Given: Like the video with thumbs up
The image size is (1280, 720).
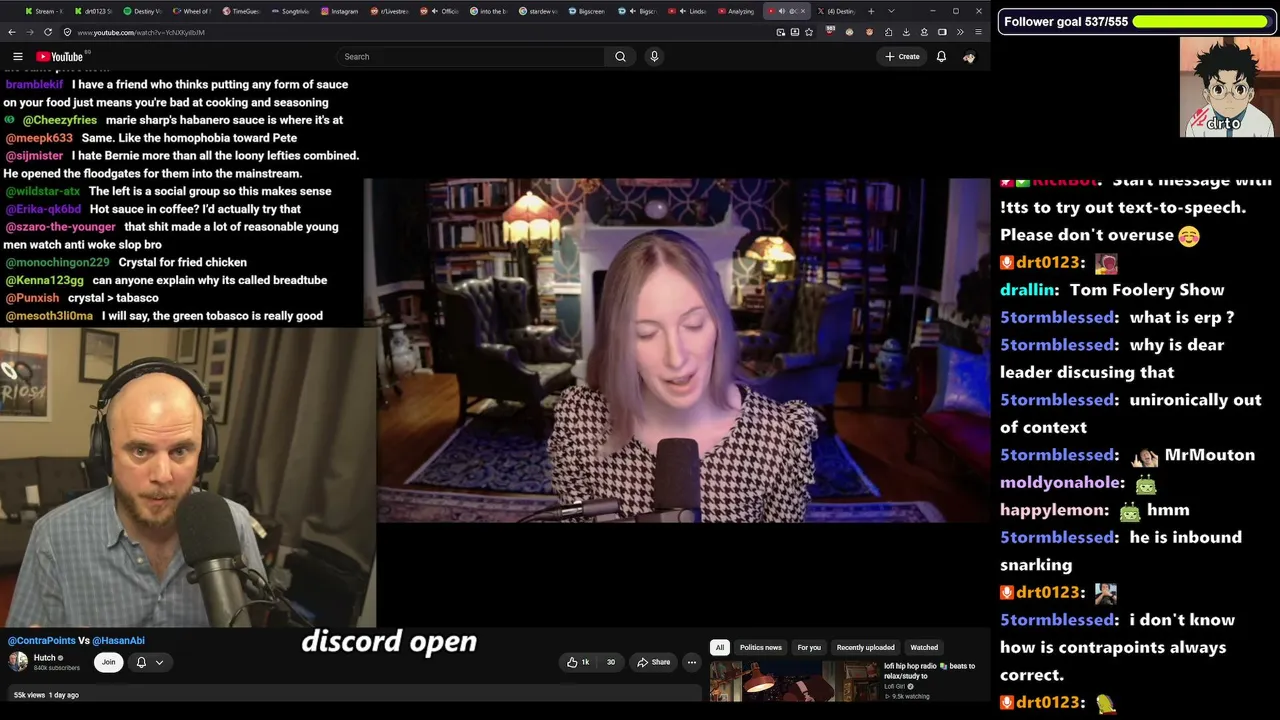Looking at the screenshot, I should click(578, 662).
